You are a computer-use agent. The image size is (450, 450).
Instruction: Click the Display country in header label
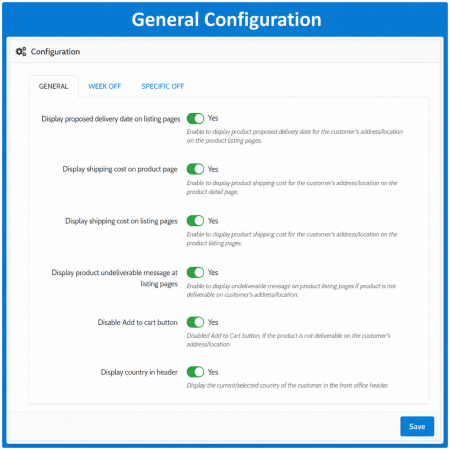coord(139,372)
